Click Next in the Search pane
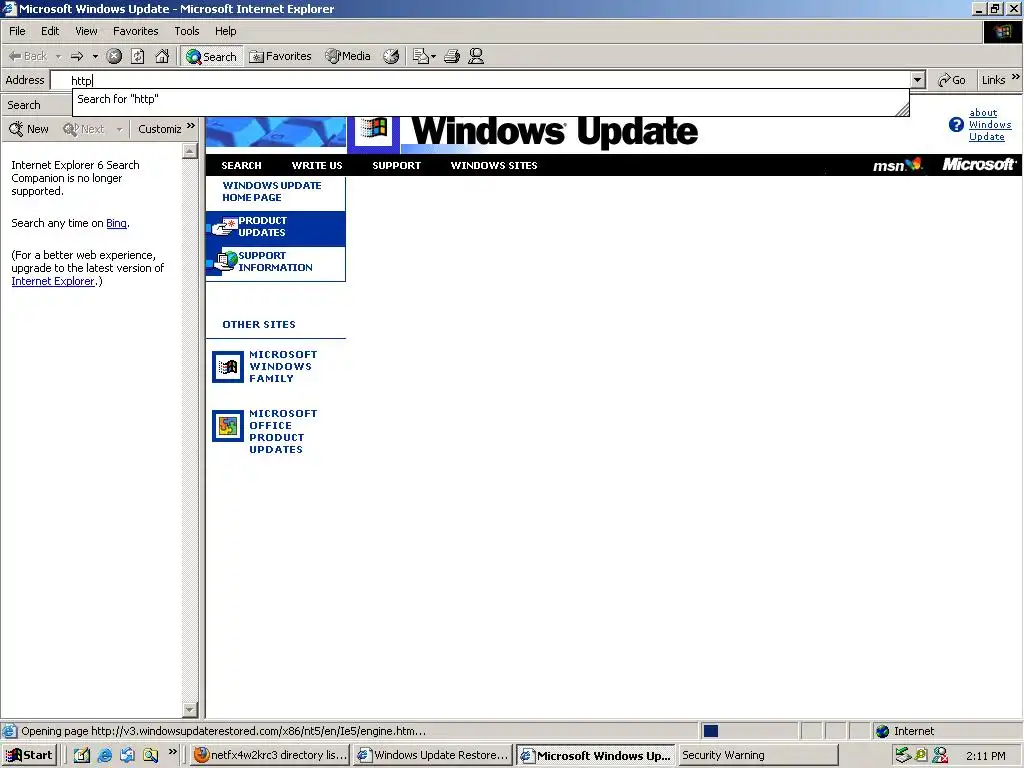Viewport: 1024px width, 768px height. pyautogui.click(x=84, y=129)
